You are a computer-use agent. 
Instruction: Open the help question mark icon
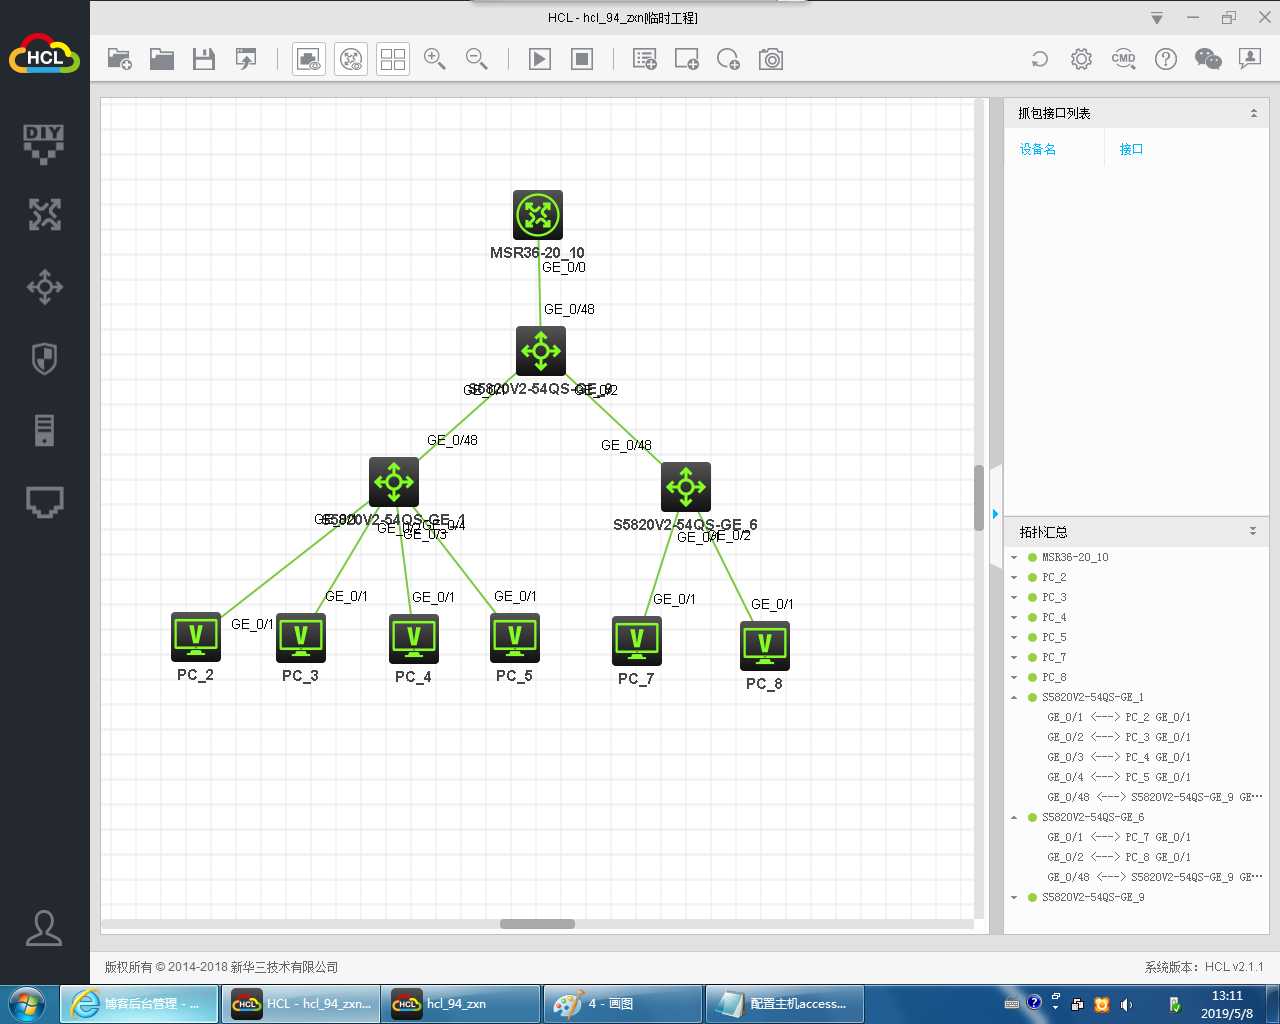click(x=1166, y=59)
